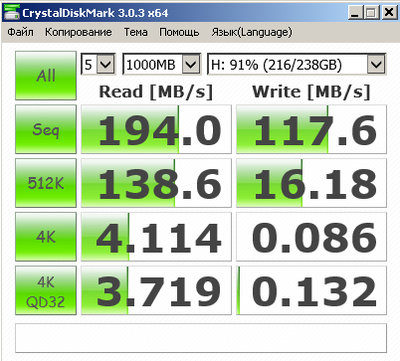Open the Язык(Language) menu
Screen dimensions: 400x361
[x=252, y=32]
